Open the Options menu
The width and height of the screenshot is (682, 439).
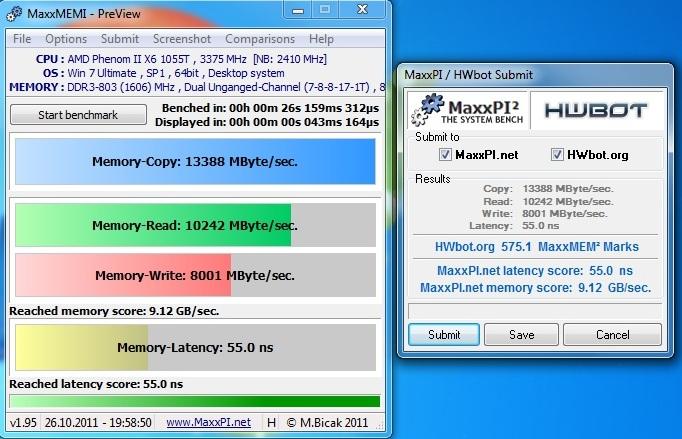pos(66,39)
